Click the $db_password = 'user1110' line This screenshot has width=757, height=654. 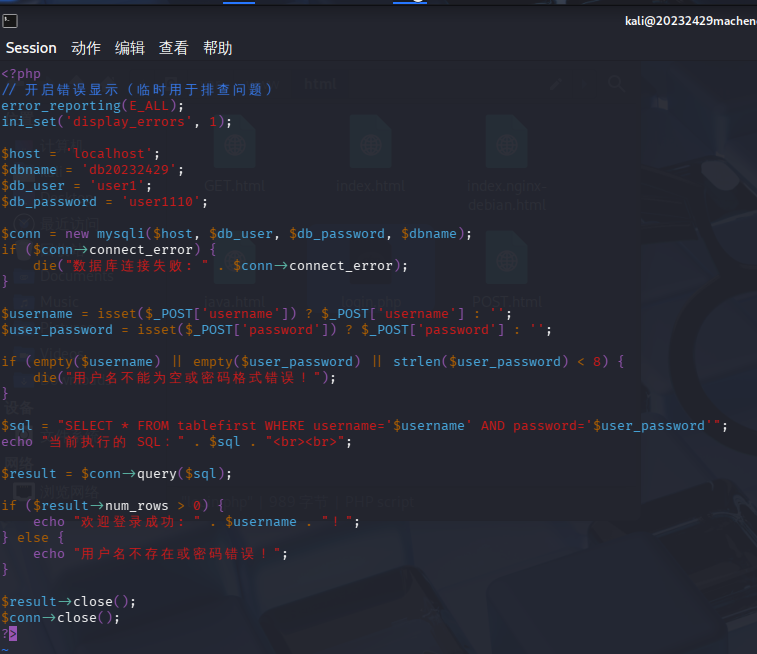click(104, 201)
